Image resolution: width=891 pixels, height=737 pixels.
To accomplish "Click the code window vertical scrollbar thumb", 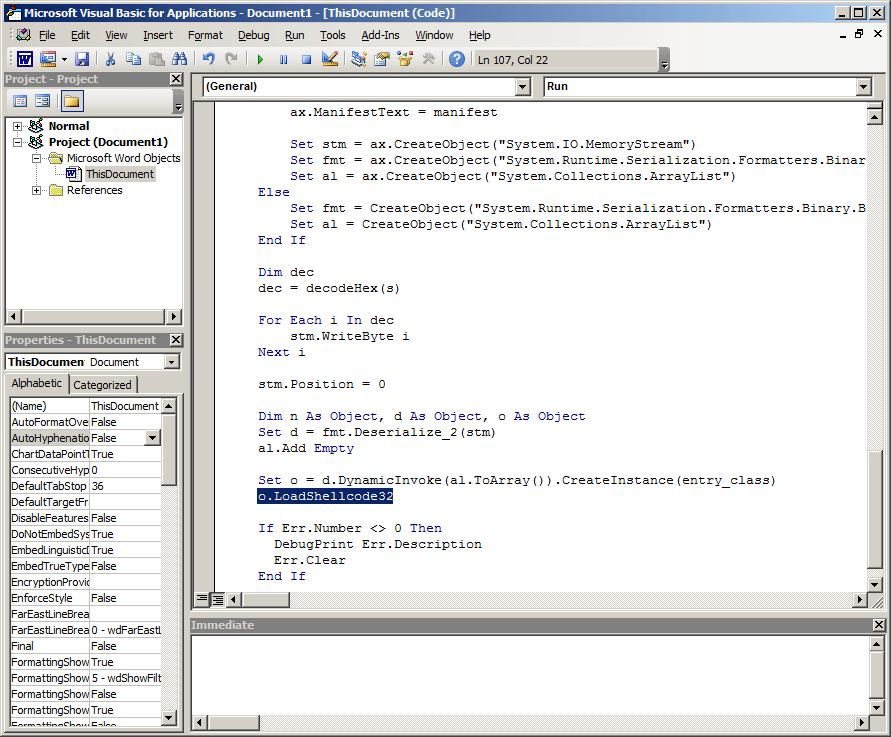I will [x=875, y=509].
